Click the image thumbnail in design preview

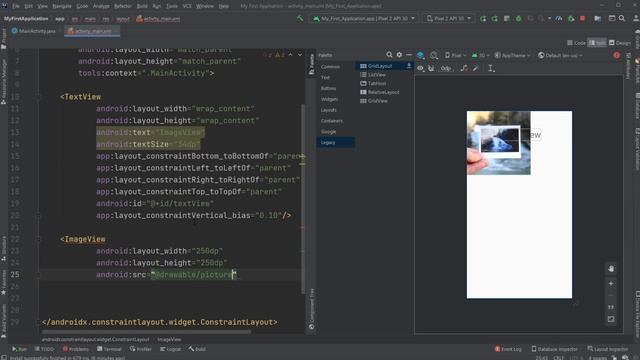(x=498, y=142)
